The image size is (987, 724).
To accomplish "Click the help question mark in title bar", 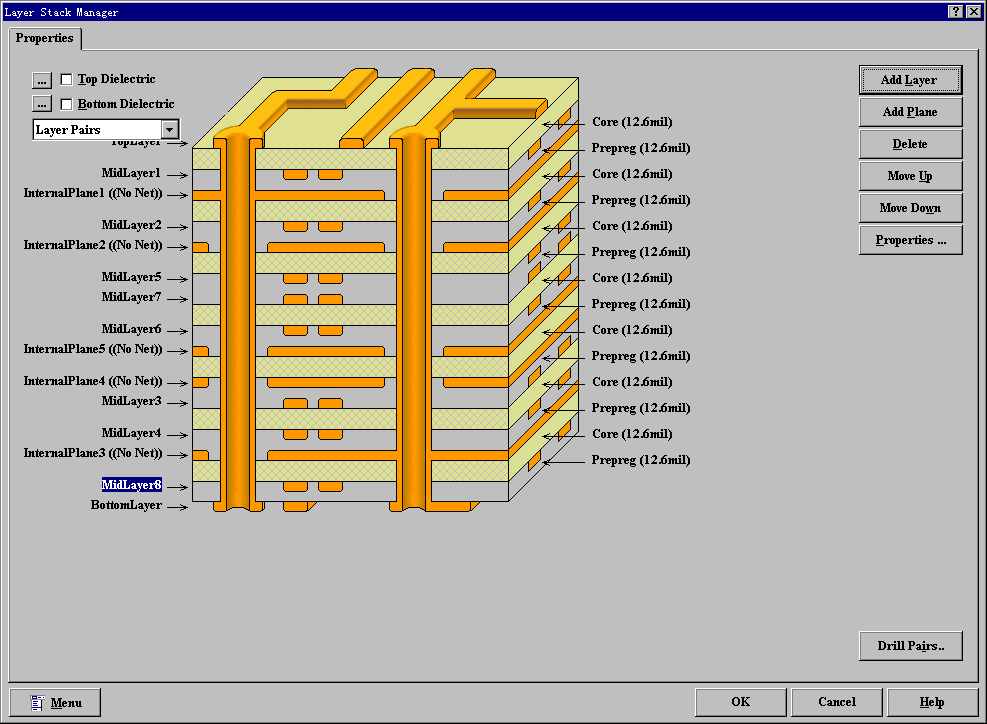I will (955, 11).
